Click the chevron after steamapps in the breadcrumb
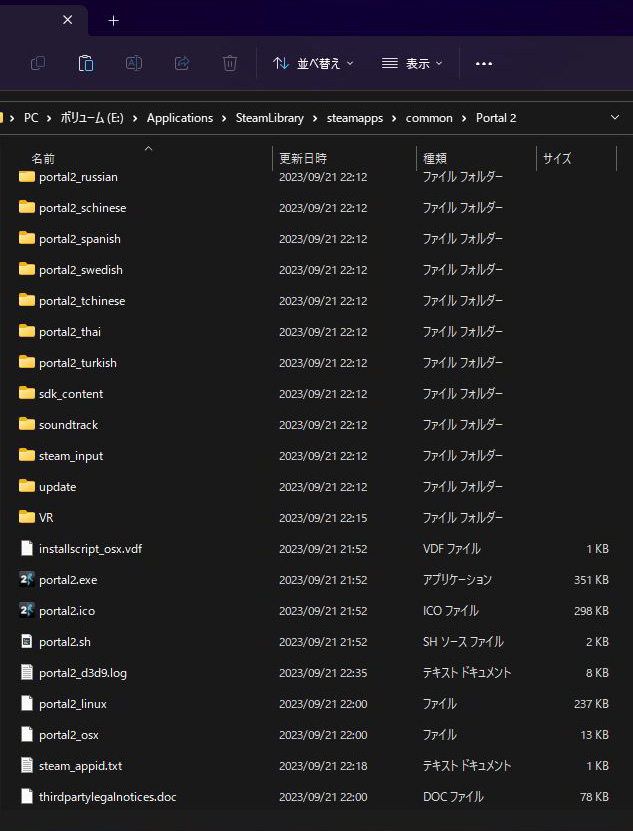Screen dimensions: 633x831 [x=394, y=118]
